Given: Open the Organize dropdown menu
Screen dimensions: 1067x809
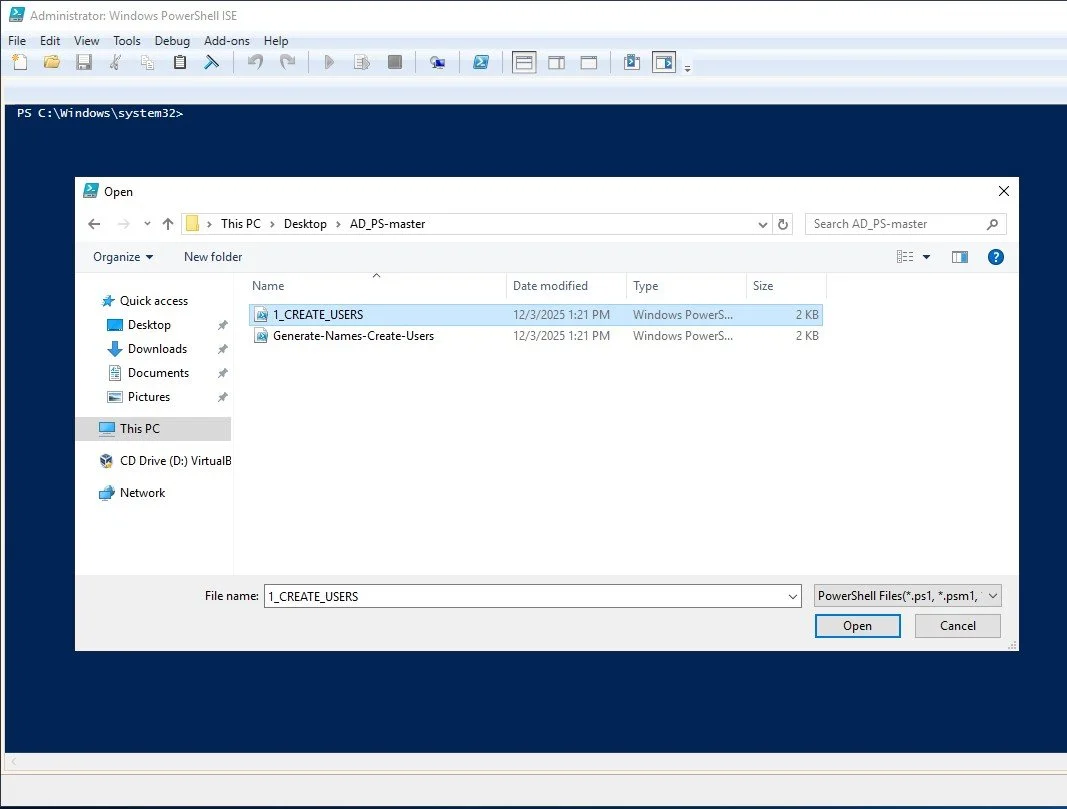Looking at the screenshot, I should (123, 257).
